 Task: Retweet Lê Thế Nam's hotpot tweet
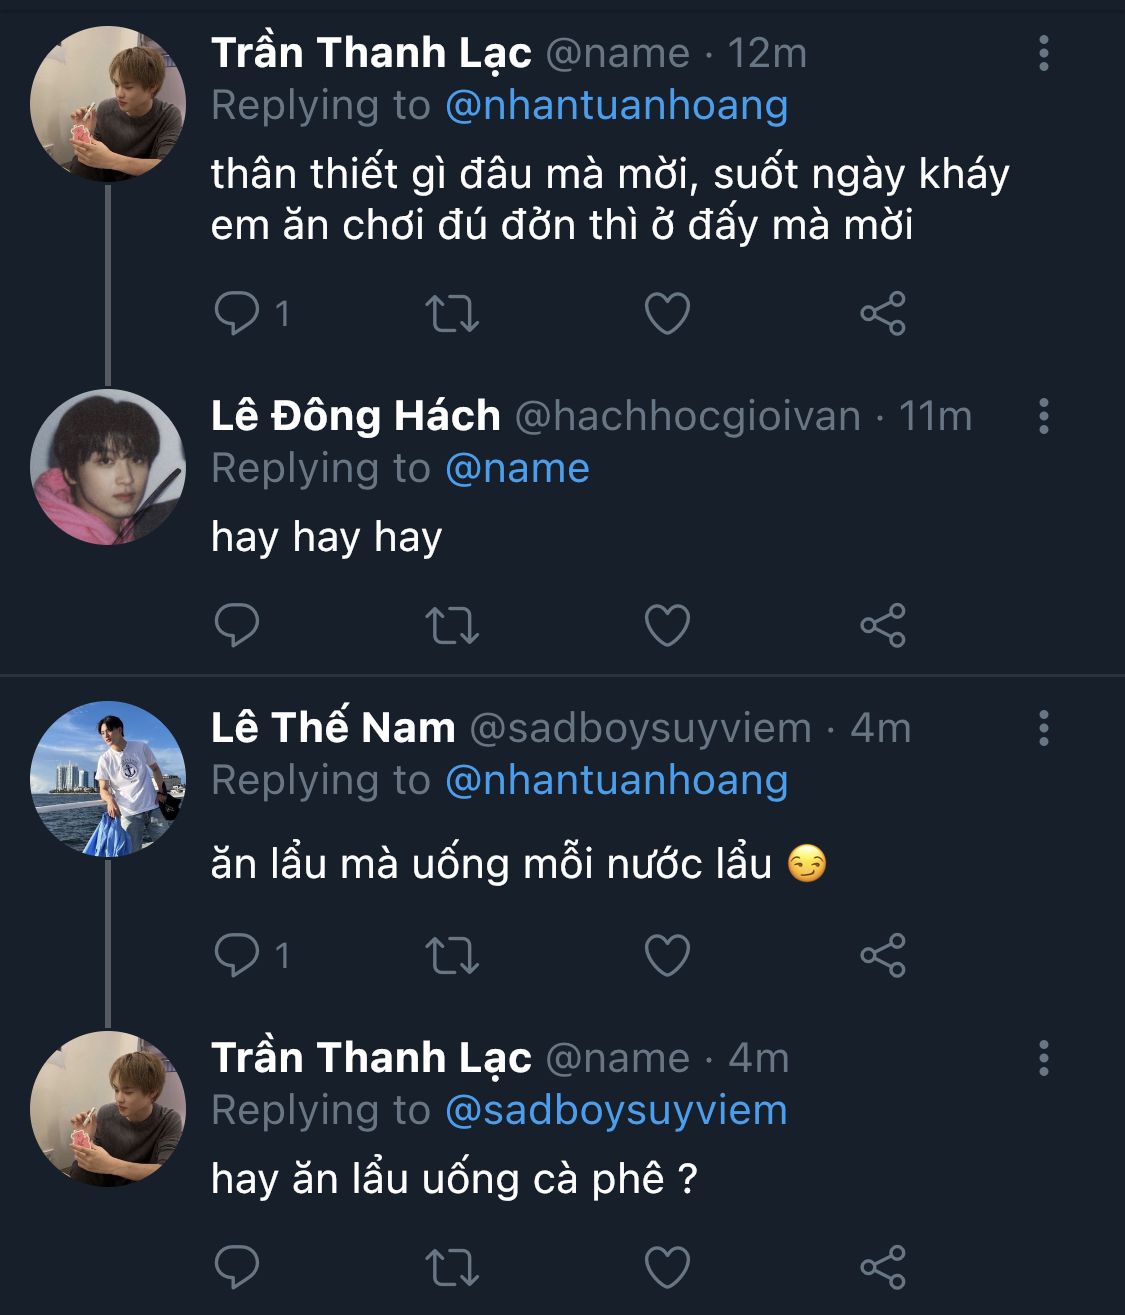tap(452, 955)
